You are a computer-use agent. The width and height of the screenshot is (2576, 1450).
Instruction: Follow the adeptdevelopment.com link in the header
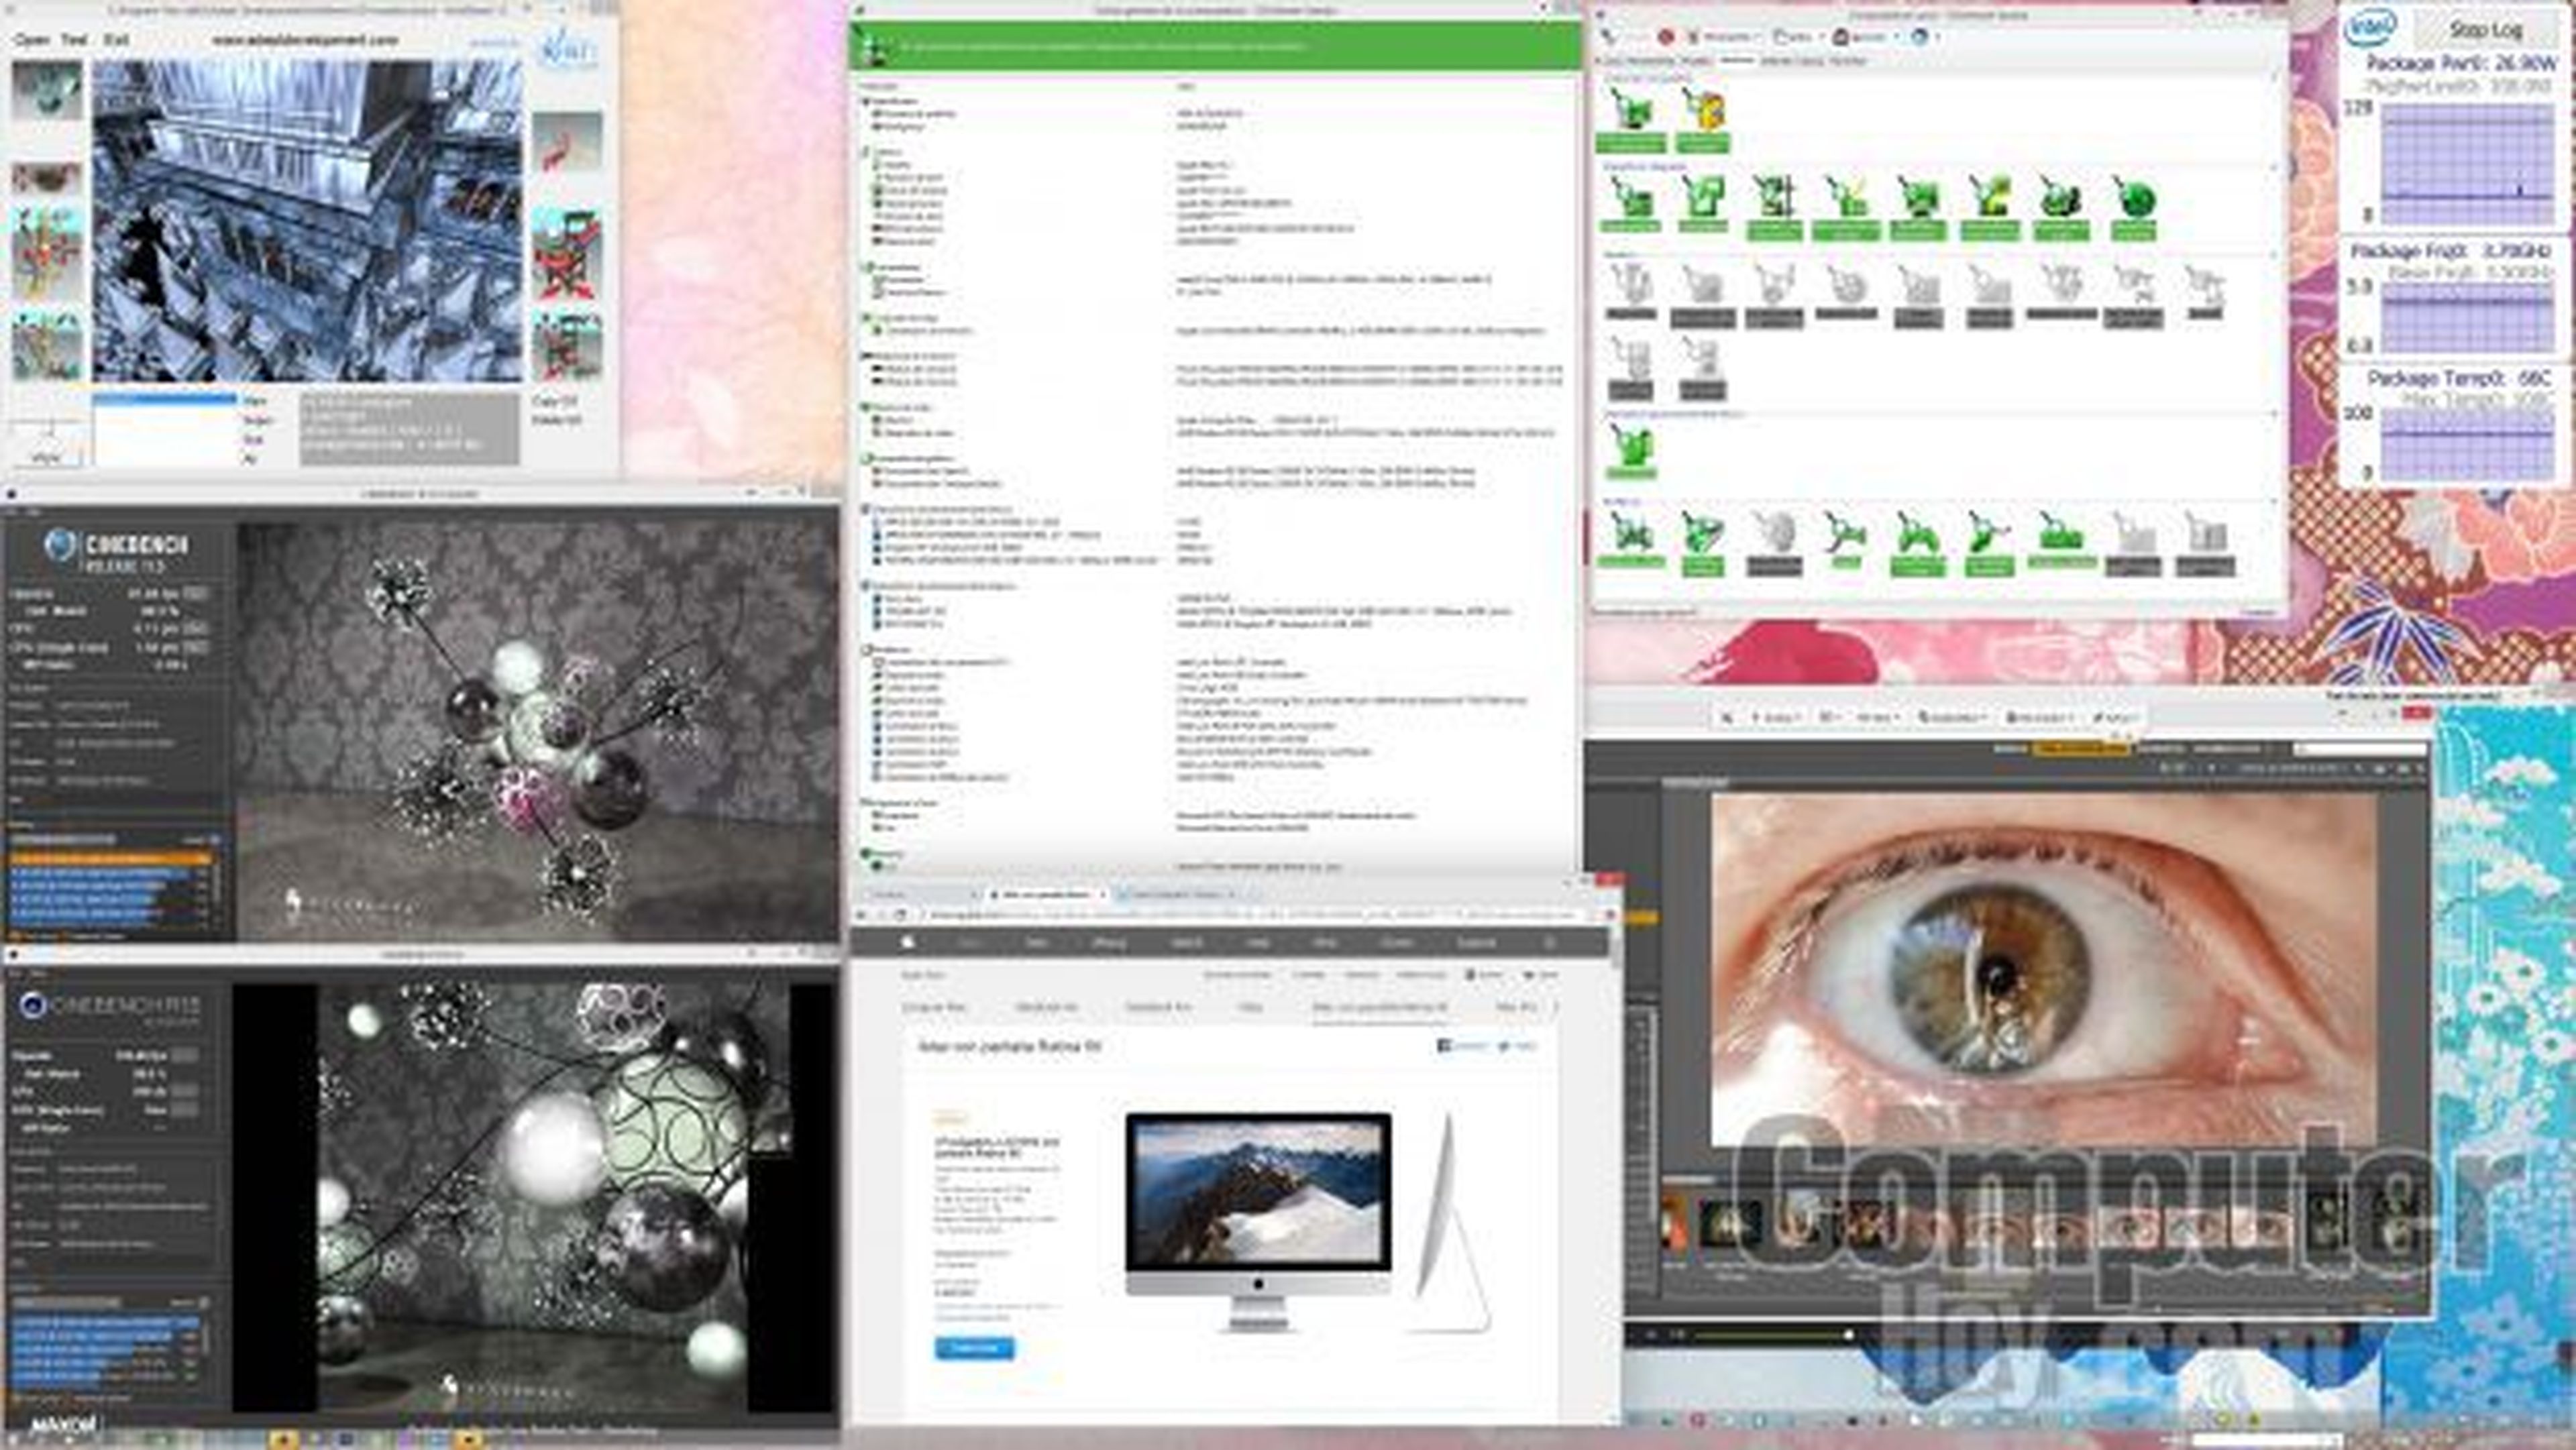tap(305, 40)
